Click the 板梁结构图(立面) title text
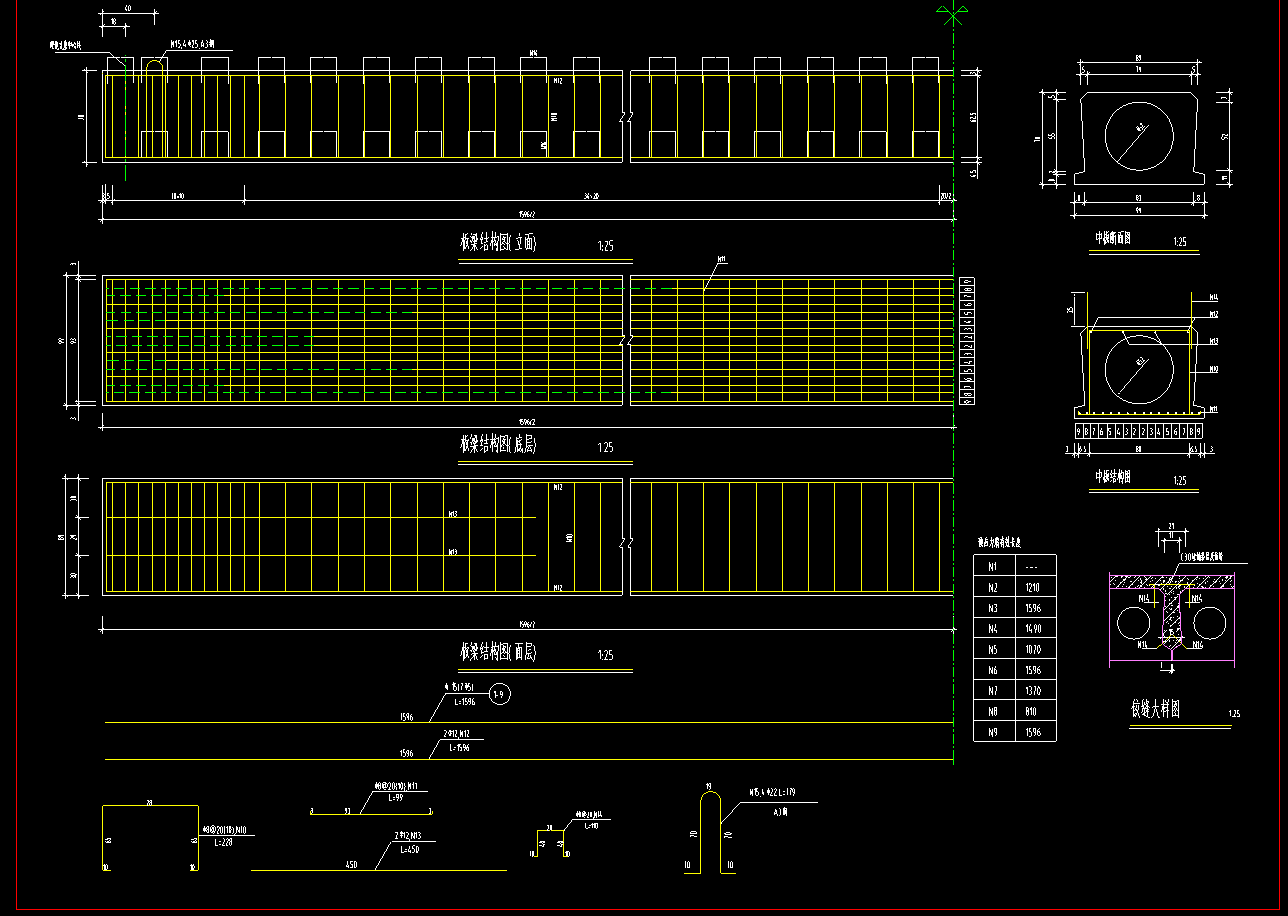The width and height of the screenshot is (1288, 916). point(498,243)
